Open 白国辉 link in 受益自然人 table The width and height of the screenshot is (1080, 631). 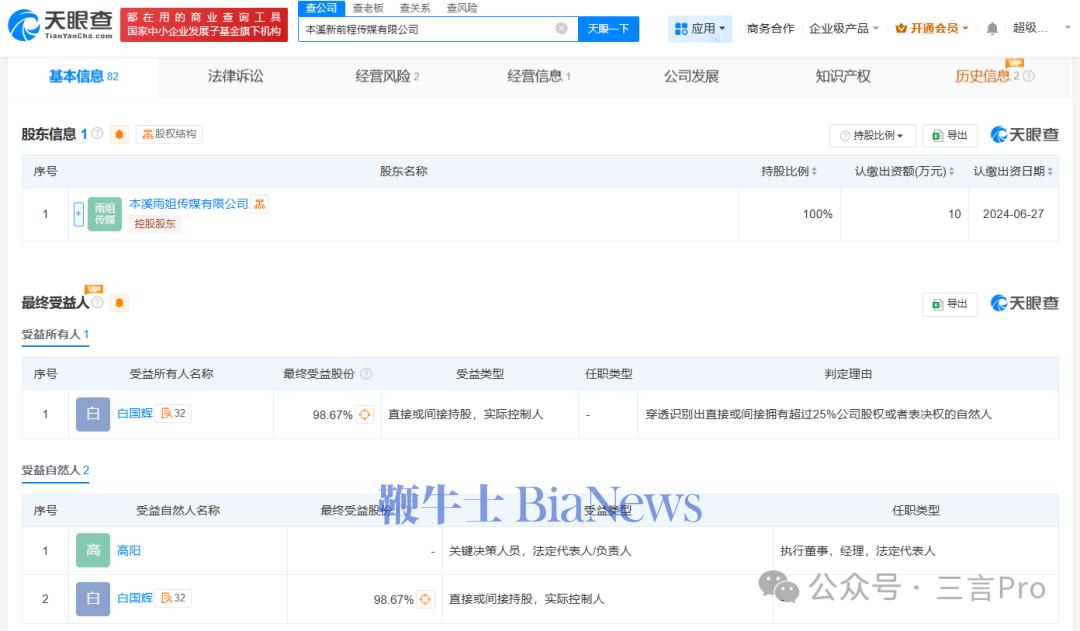(134, 598)
